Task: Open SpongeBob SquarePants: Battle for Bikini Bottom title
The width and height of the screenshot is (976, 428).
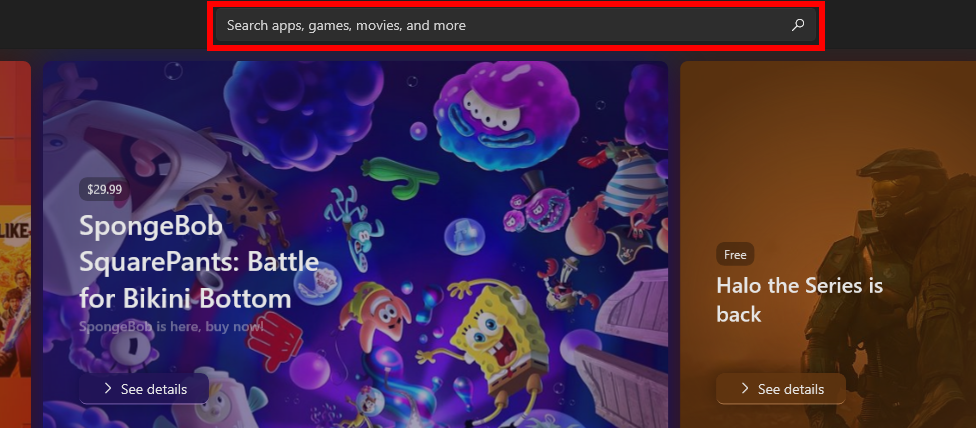Action: tap(199, 262)
